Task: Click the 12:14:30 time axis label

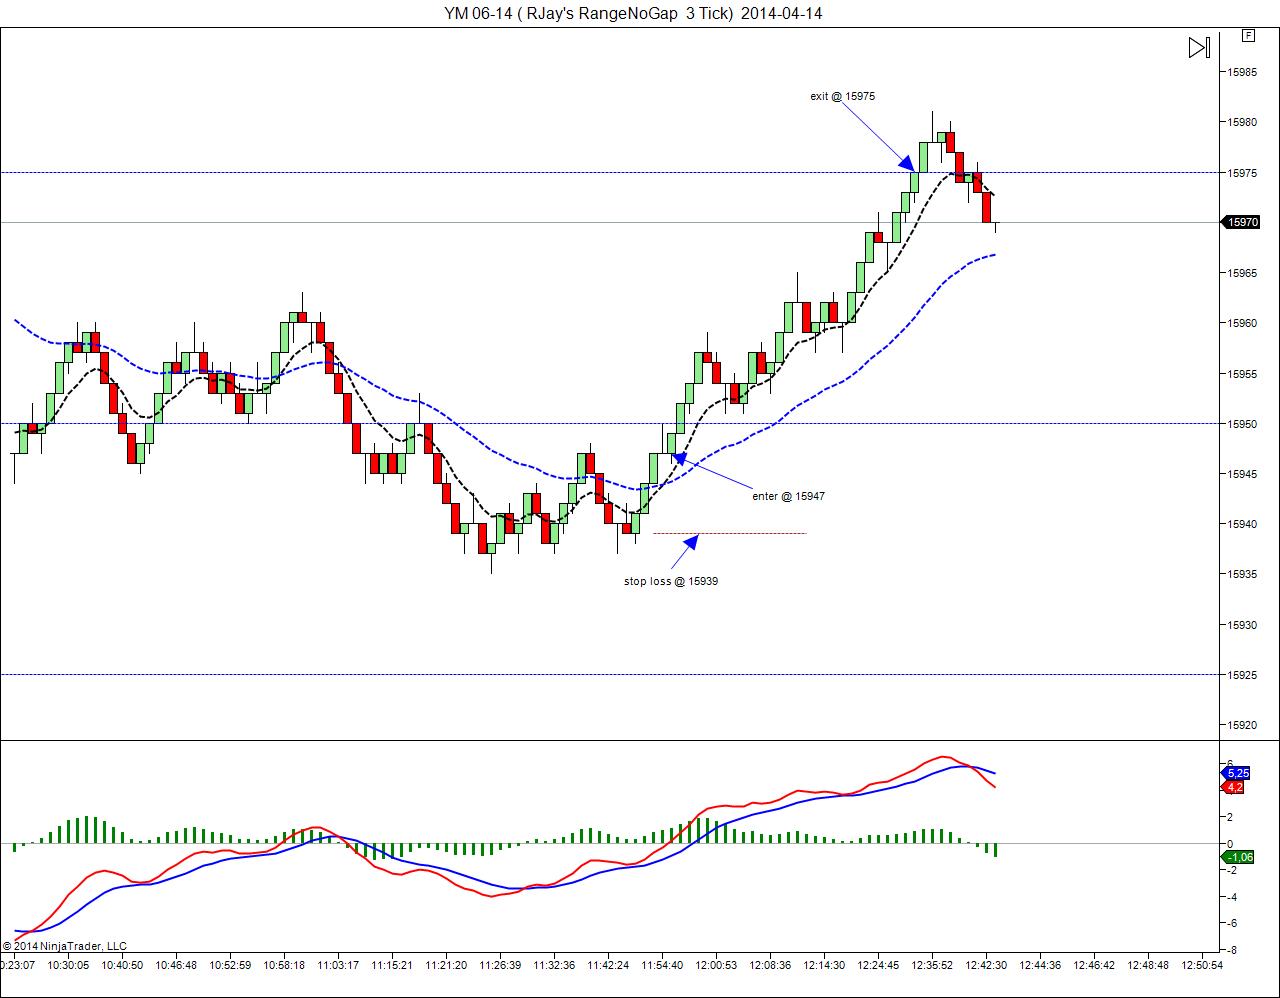Action: (x=824, y=966)
